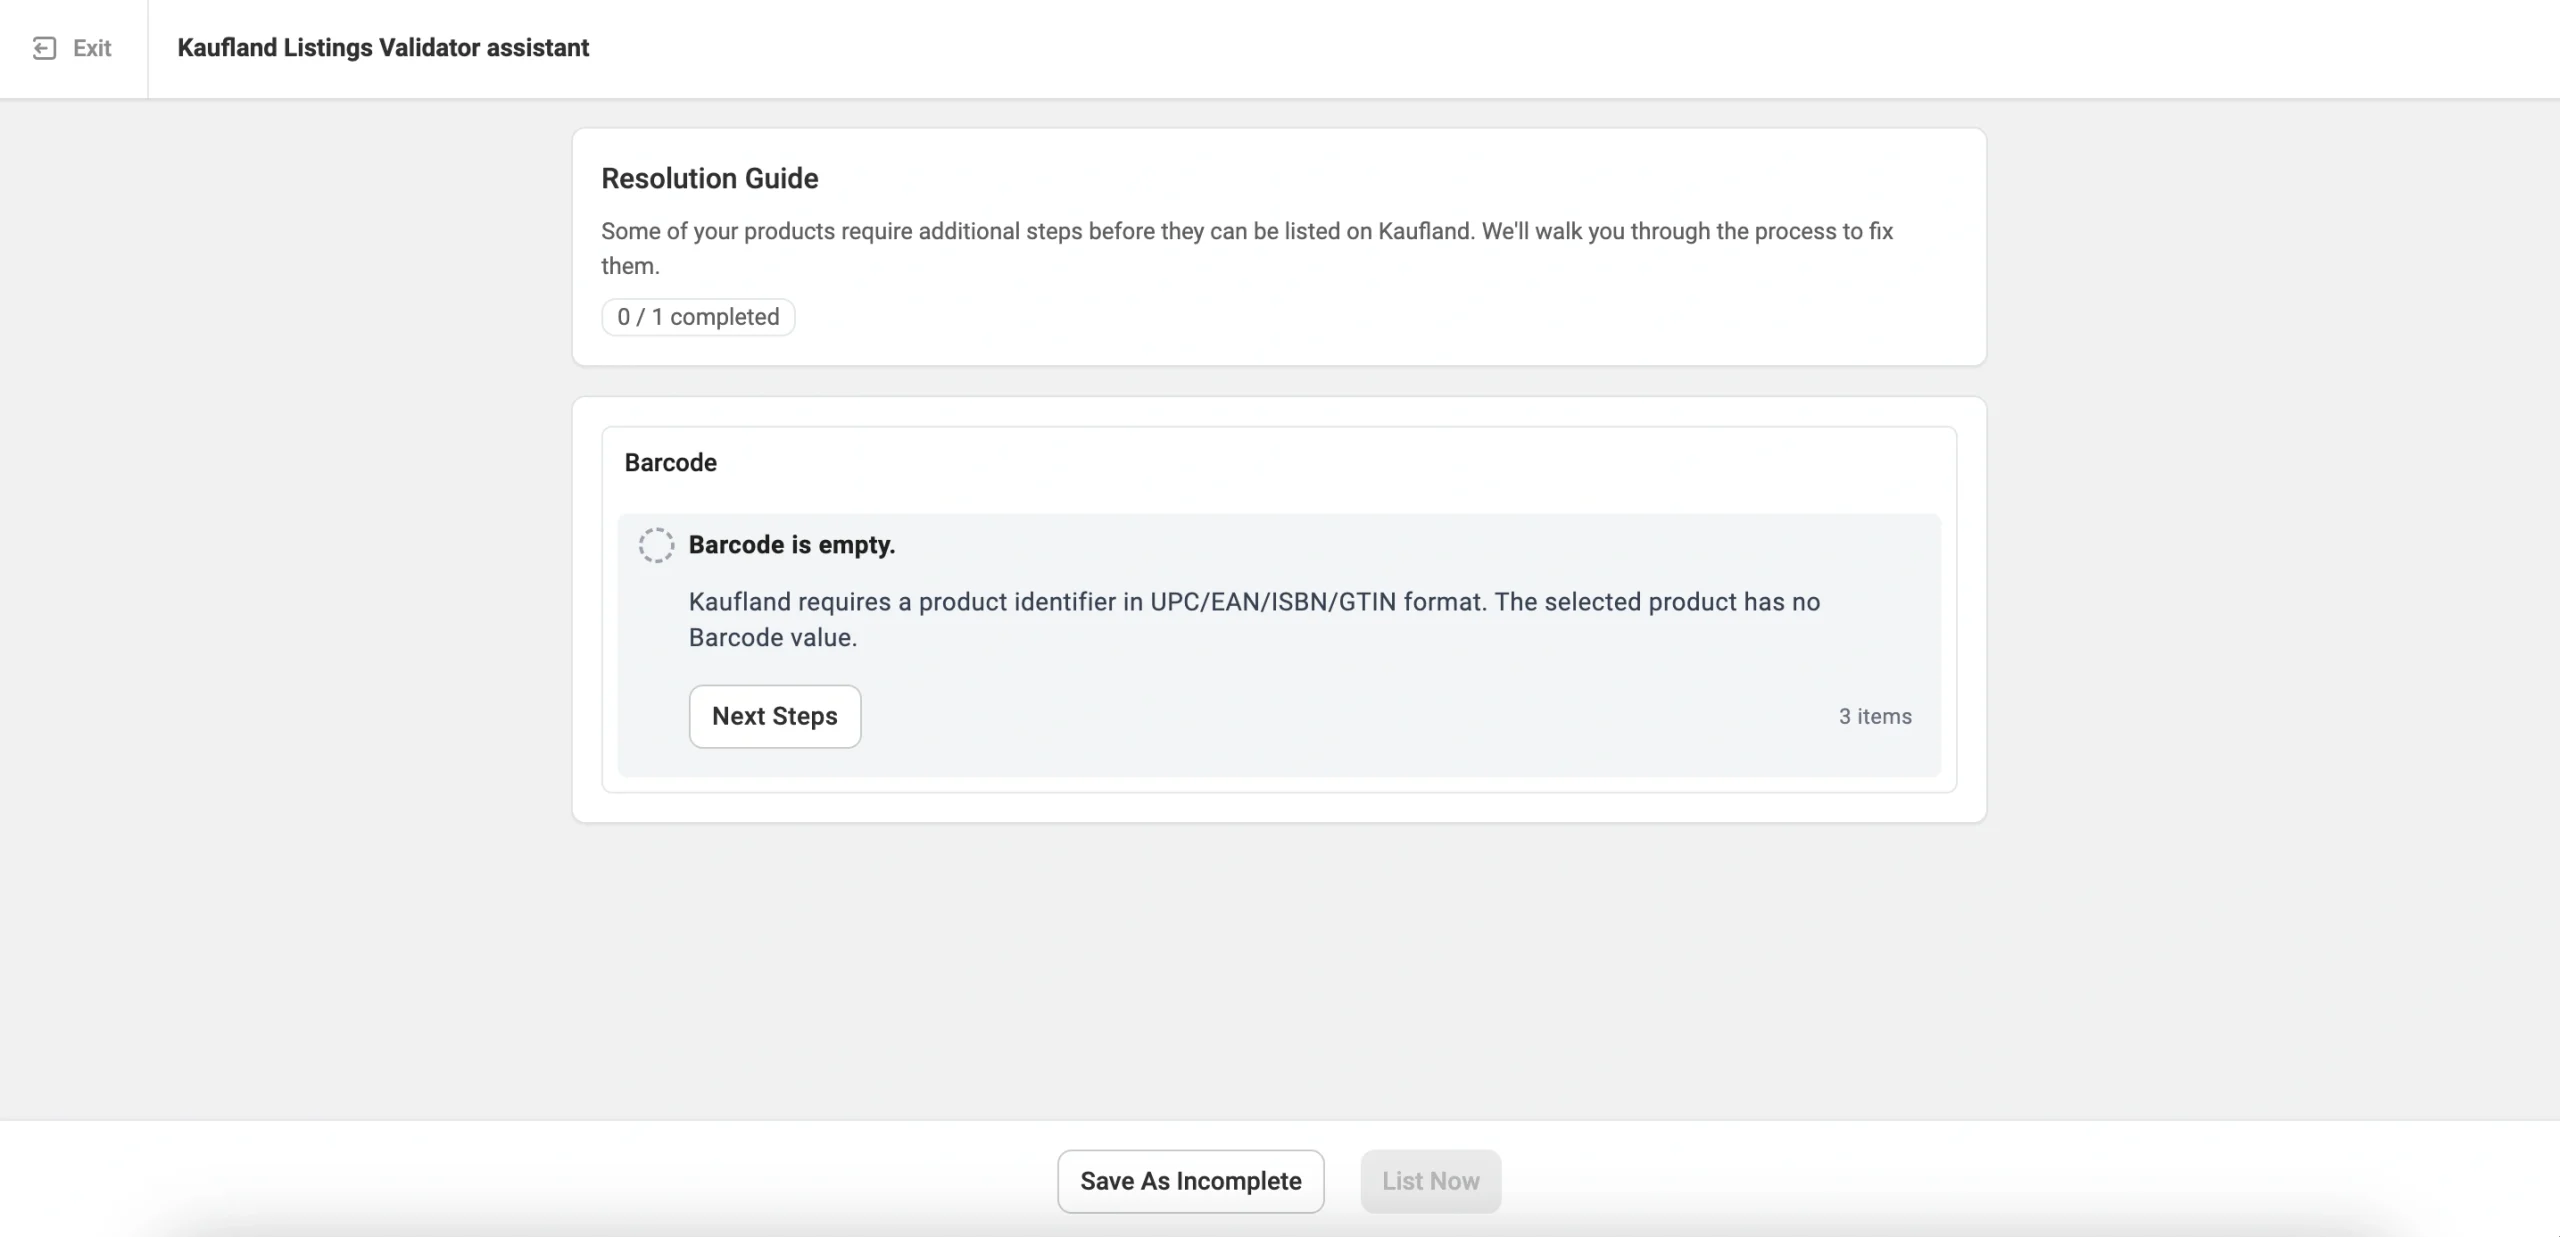
Task: Select the Barcode section header
Action: [670, 463]
